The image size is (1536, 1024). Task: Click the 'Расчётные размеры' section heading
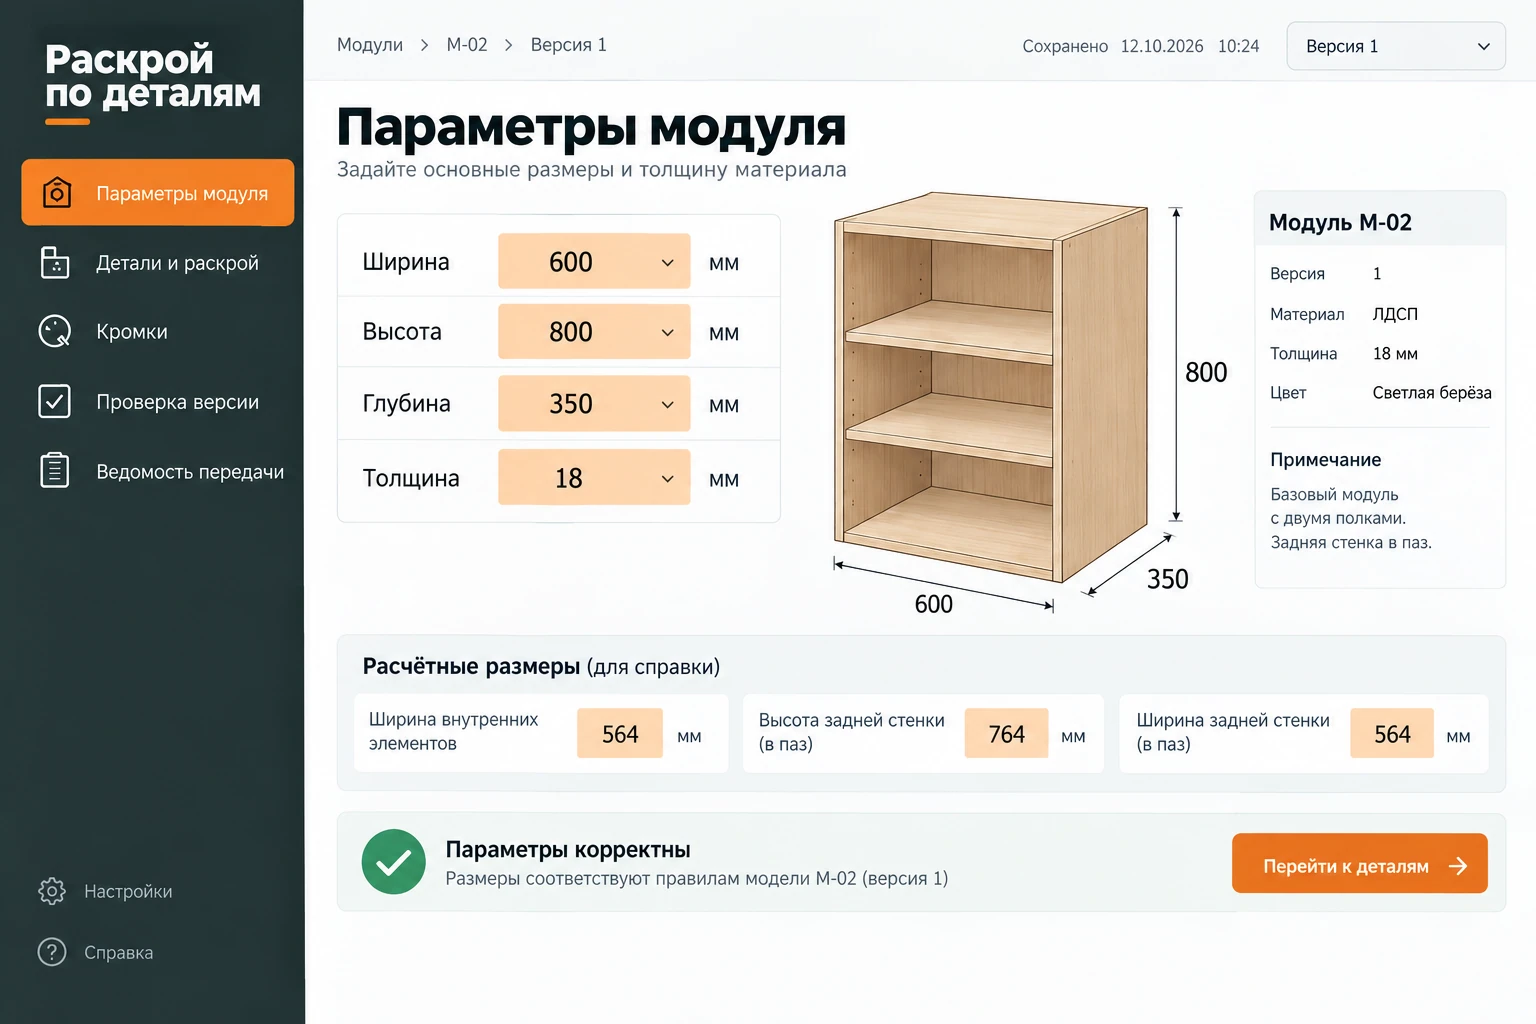(x=471, y=666)
